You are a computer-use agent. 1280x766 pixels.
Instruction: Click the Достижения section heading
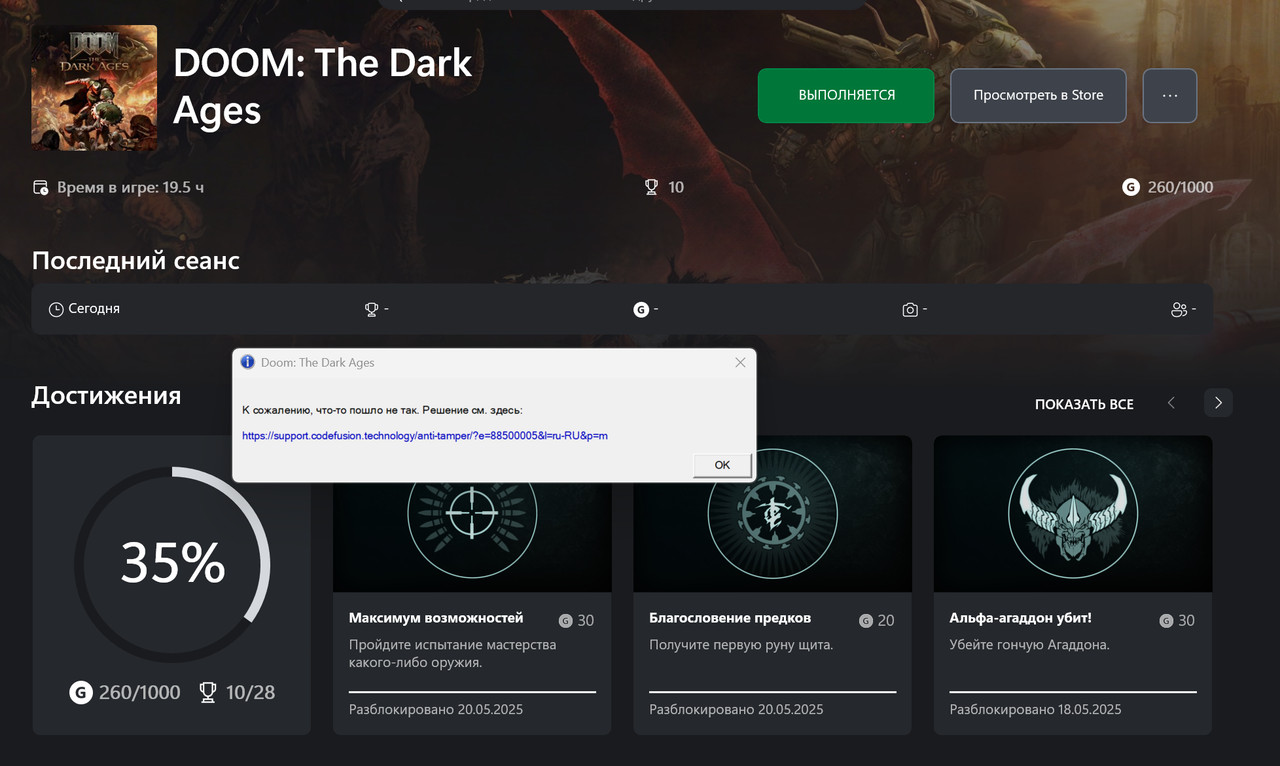(106, 396)
